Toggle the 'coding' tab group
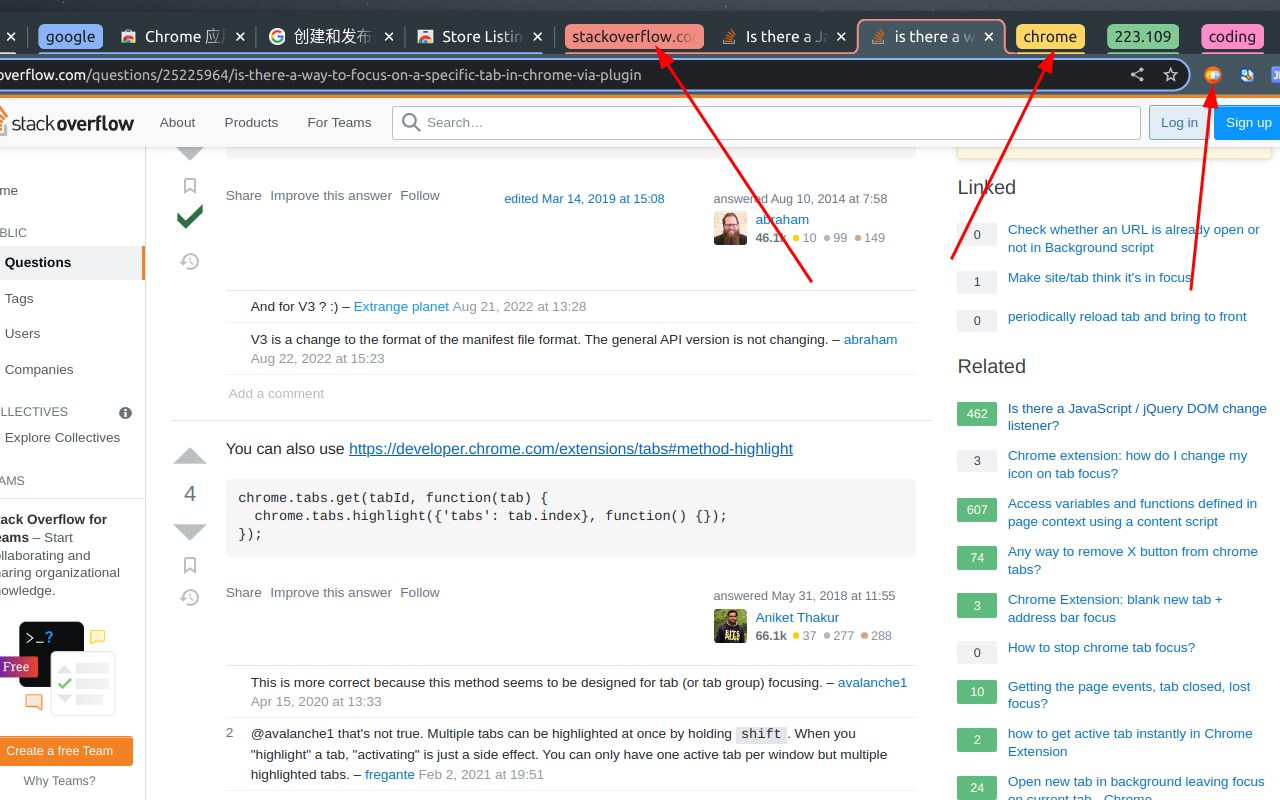 coord(1232,37)
